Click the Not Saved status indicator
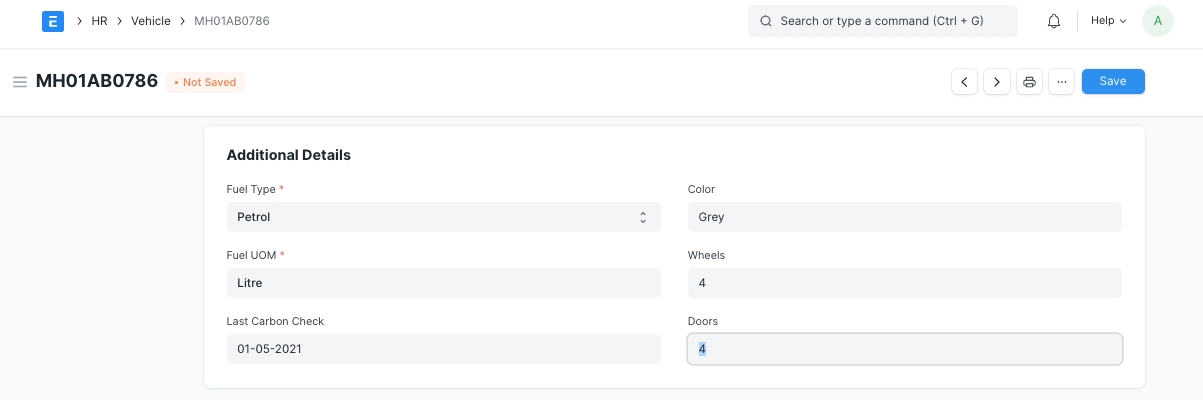The image size is (1203, 400). 205,82
